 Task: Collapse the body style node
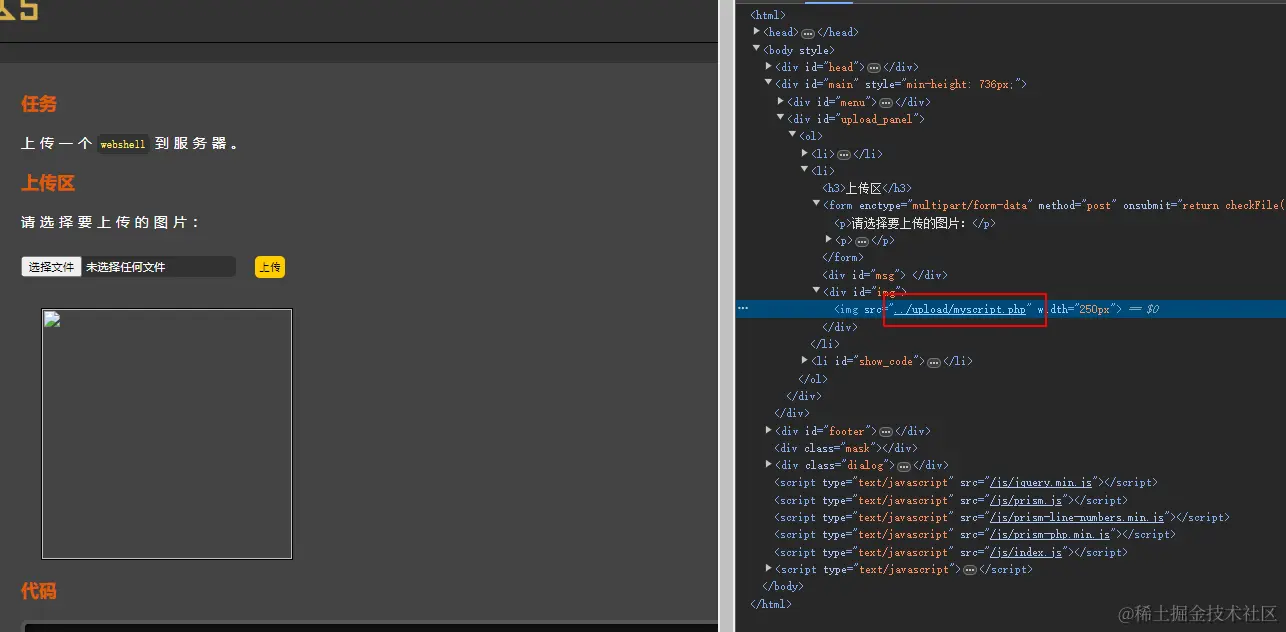[757, 50]
